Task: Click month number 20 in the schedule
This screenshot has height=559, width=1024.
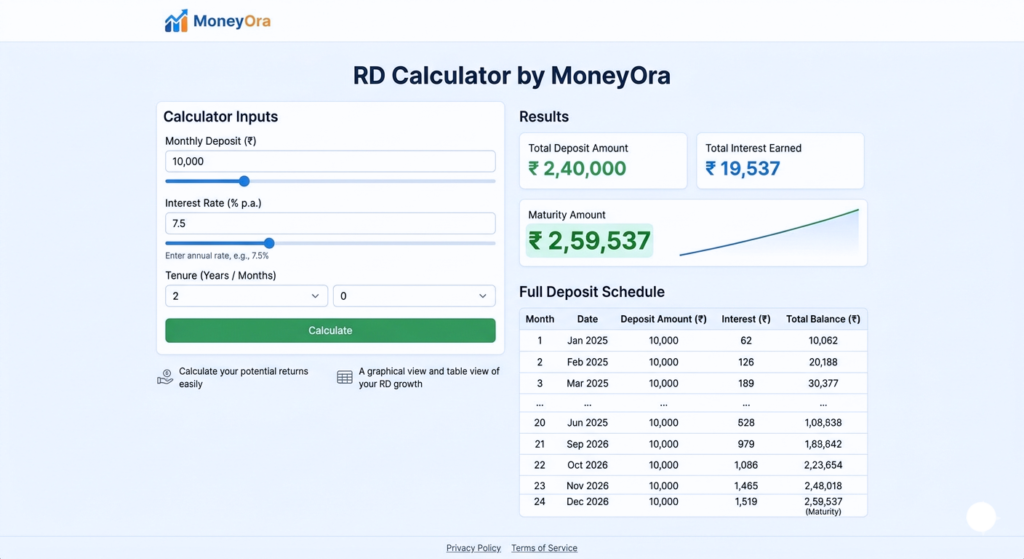Action: tap(539, 423)
